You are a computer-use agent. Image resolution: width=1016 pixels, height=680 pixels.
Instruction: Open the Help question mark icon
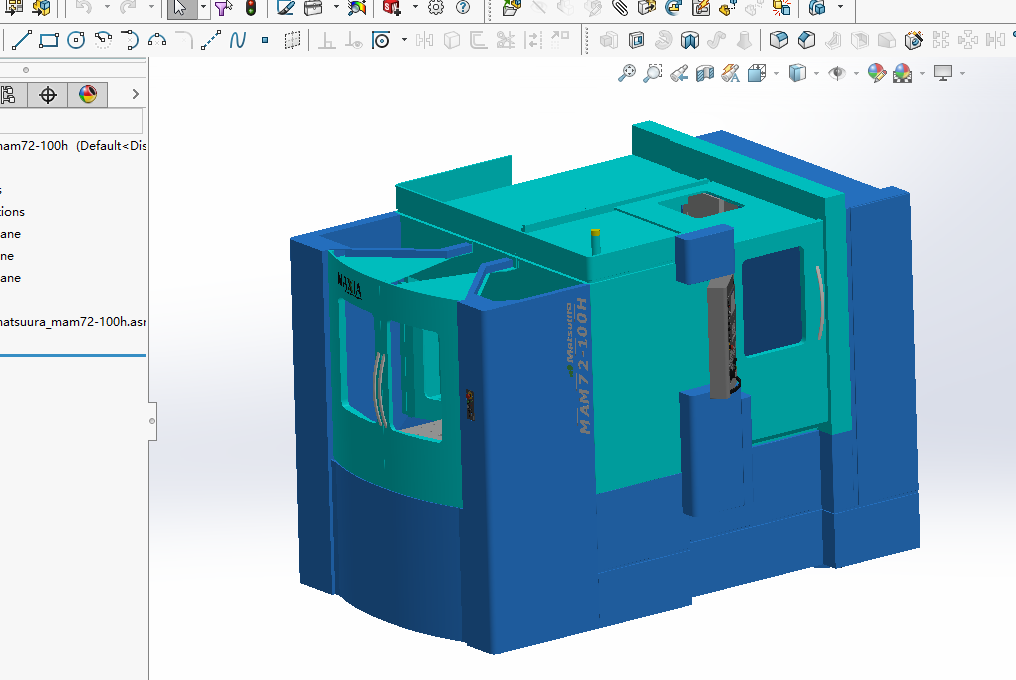tap(463, 8)
